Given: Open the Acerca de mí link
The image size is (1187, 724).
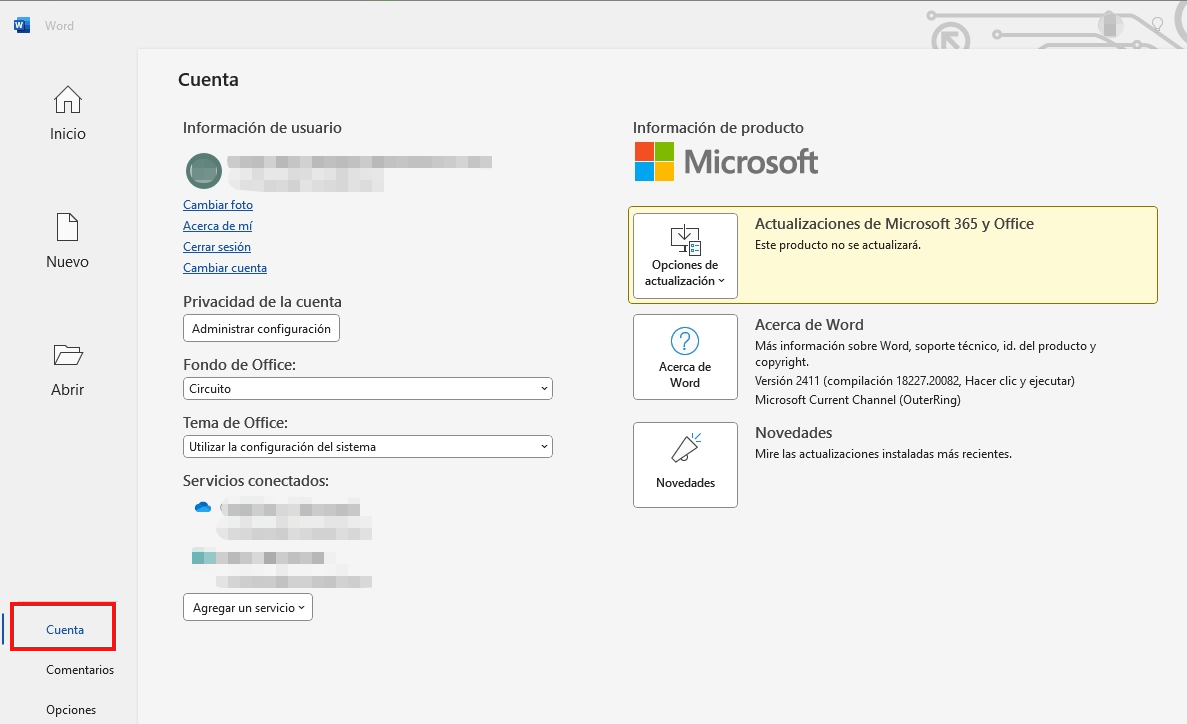Looking at the screenshot, I should pyautogui.click(x=217, y=226).
